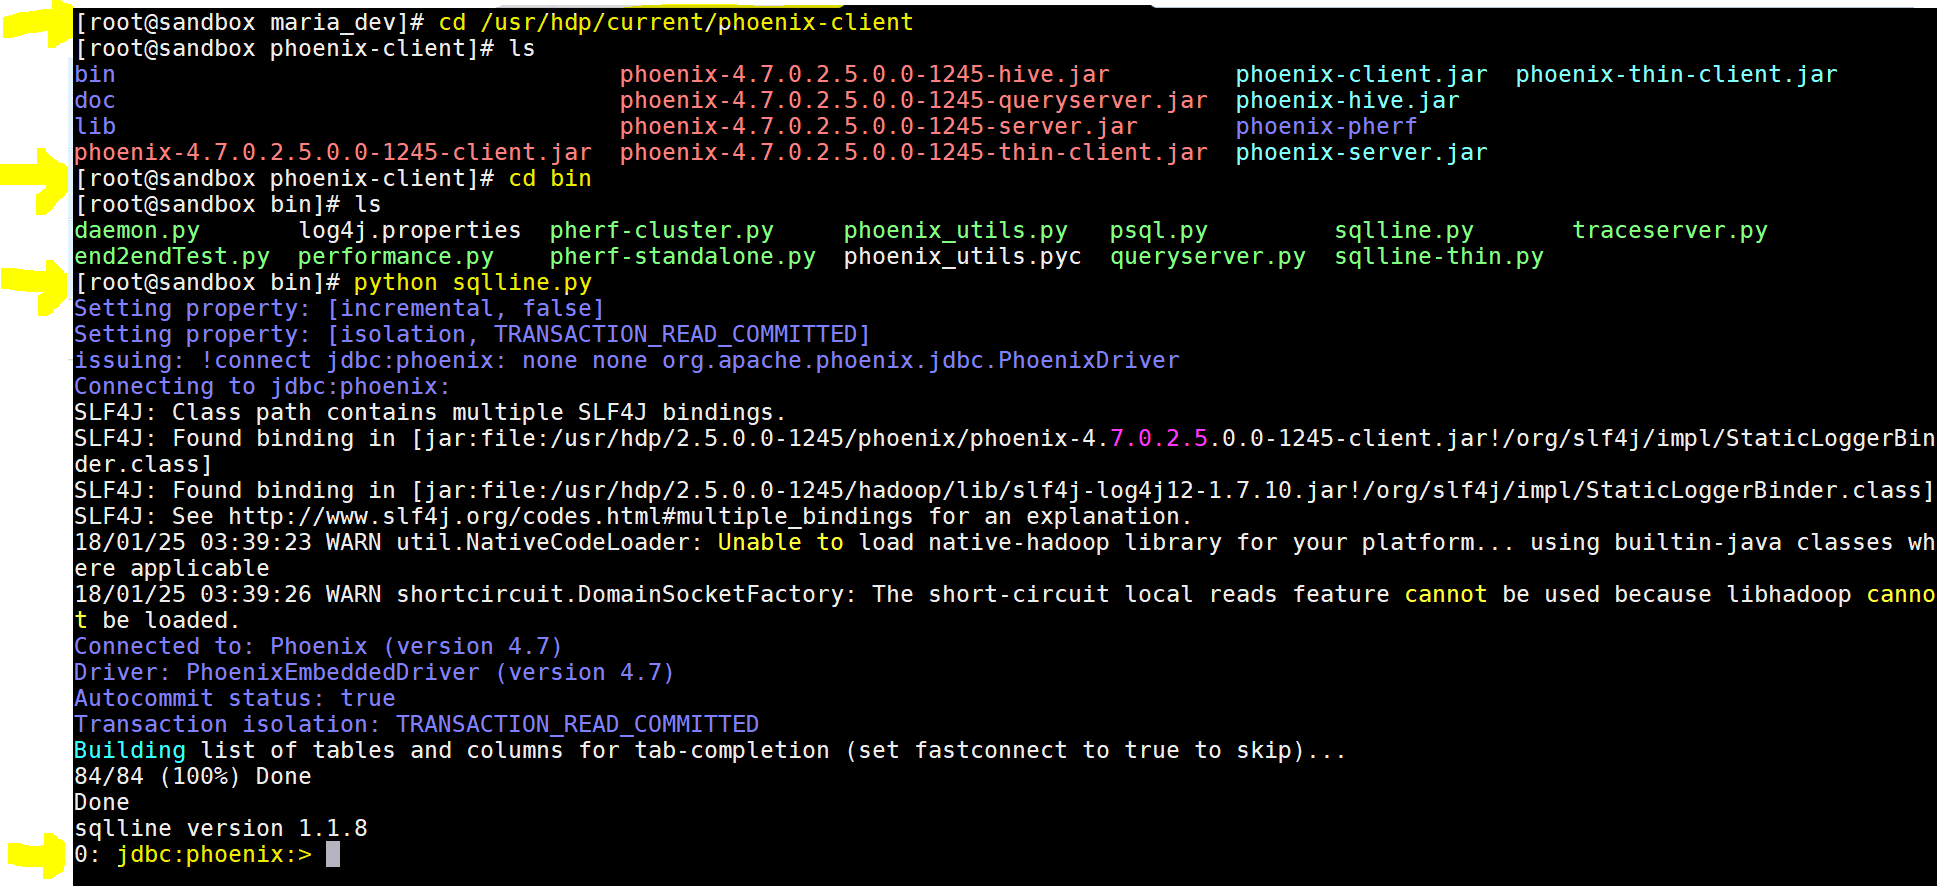Click 'Transaction isolation: TRANSACTION_READ_COMMITTED' line
The image size is (1937, 886).
click(417, 725)
